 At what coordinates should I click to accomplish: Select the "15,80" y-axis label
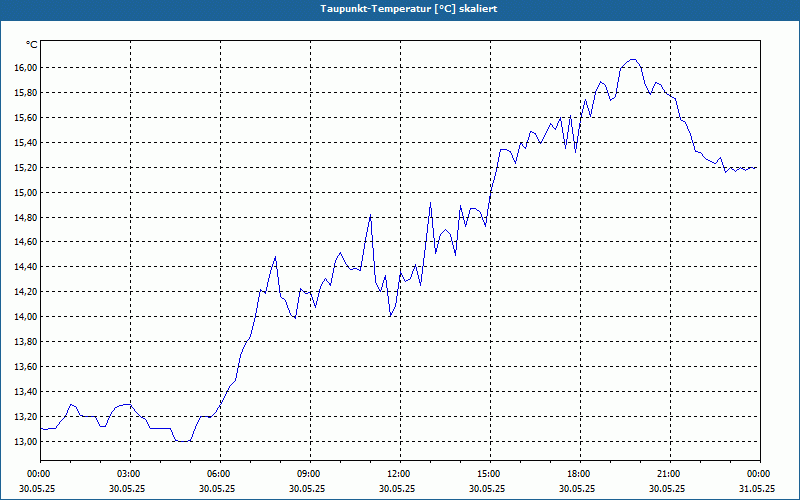(x=25, y=93)
